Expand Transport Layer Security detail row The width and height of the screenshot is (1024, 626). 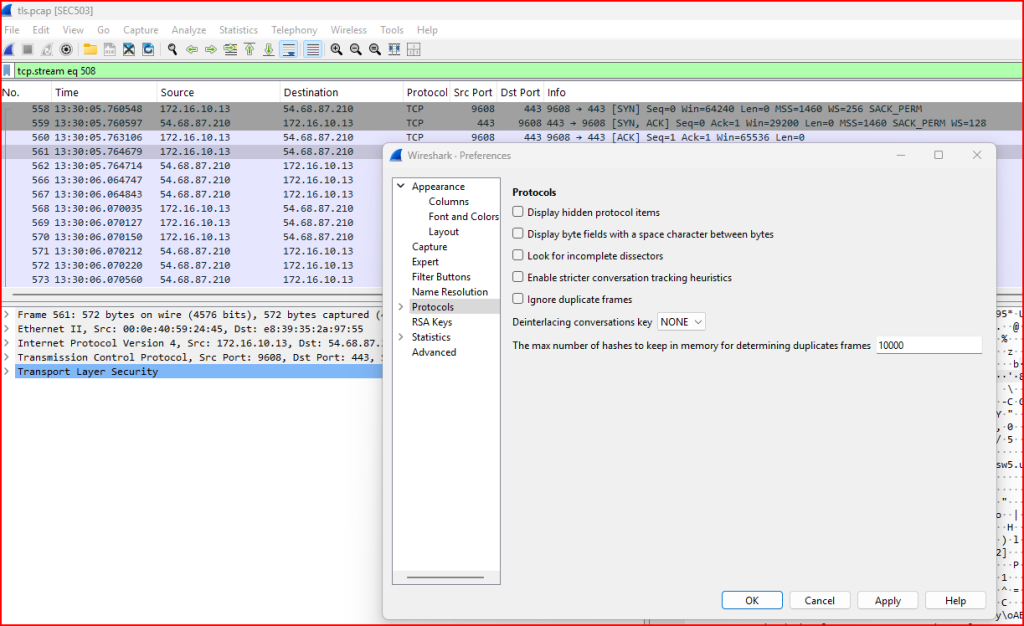[x=7, y=371]
